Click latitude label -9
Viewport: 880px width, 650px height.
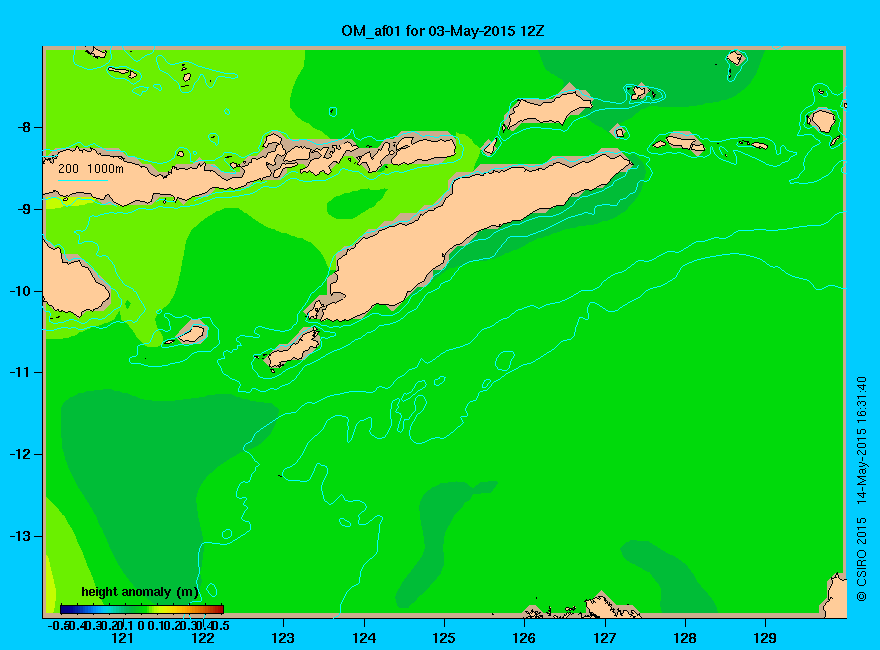[25, 209]
